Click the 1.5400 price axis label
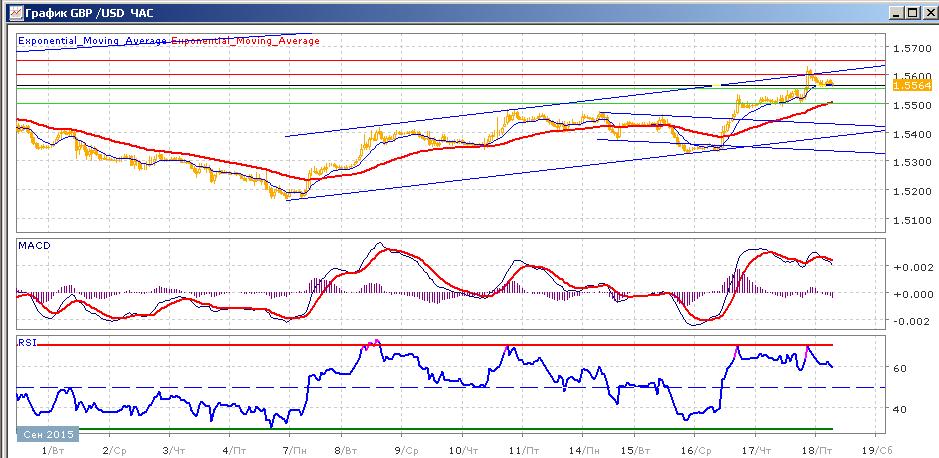The height and width of the screenshot is (458, 939). (x=911, y=134)
